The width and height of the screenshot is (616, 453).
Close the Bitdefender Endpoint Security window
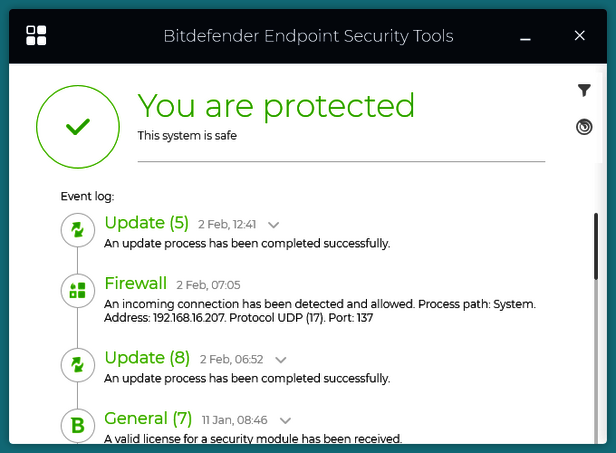580,36
